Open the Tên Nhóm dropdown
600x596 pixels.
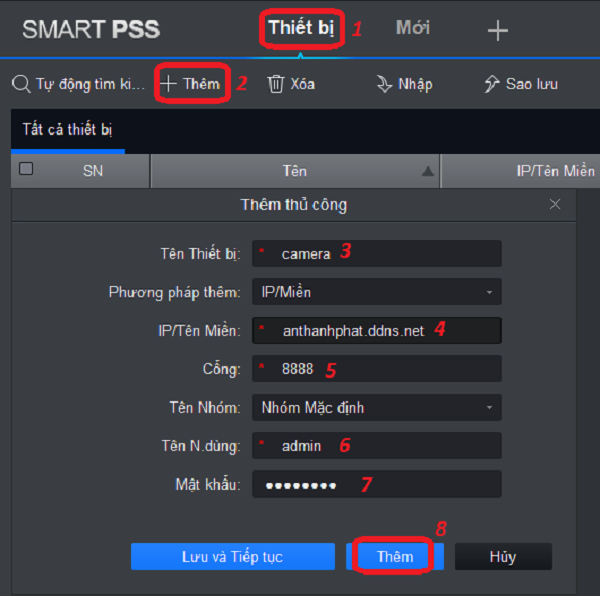(377, 407)
